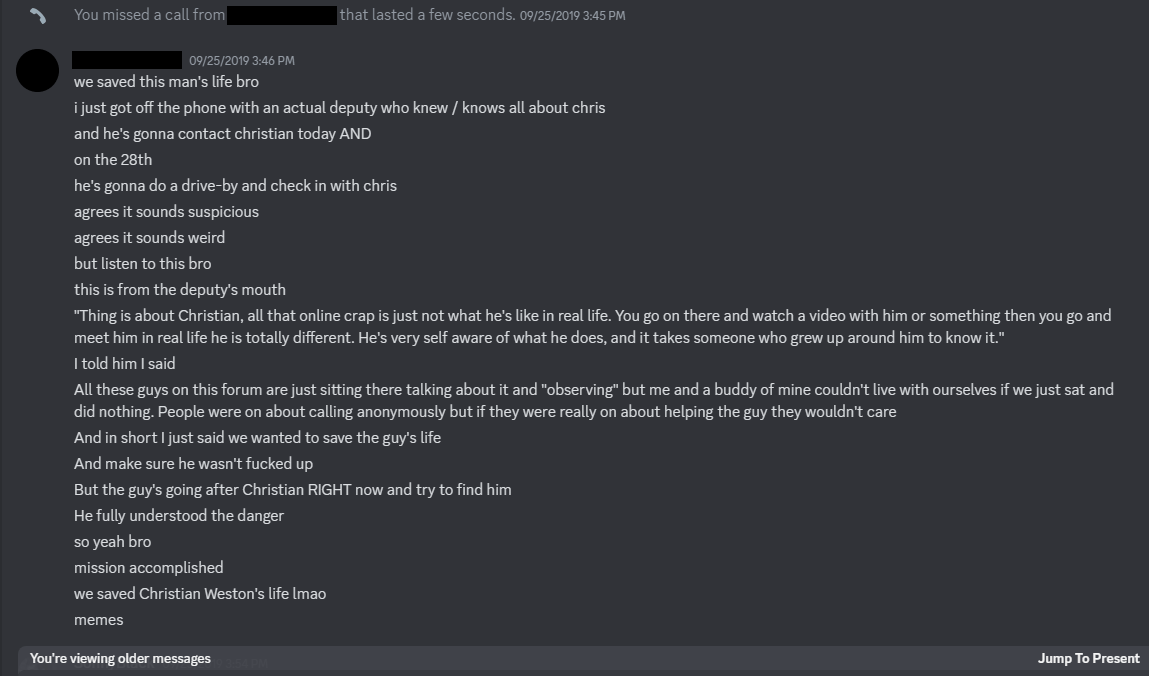Viewport: 1149px width, 676px height.
Task: Click the "You're viewing older messages" banner
Action: 120,658
